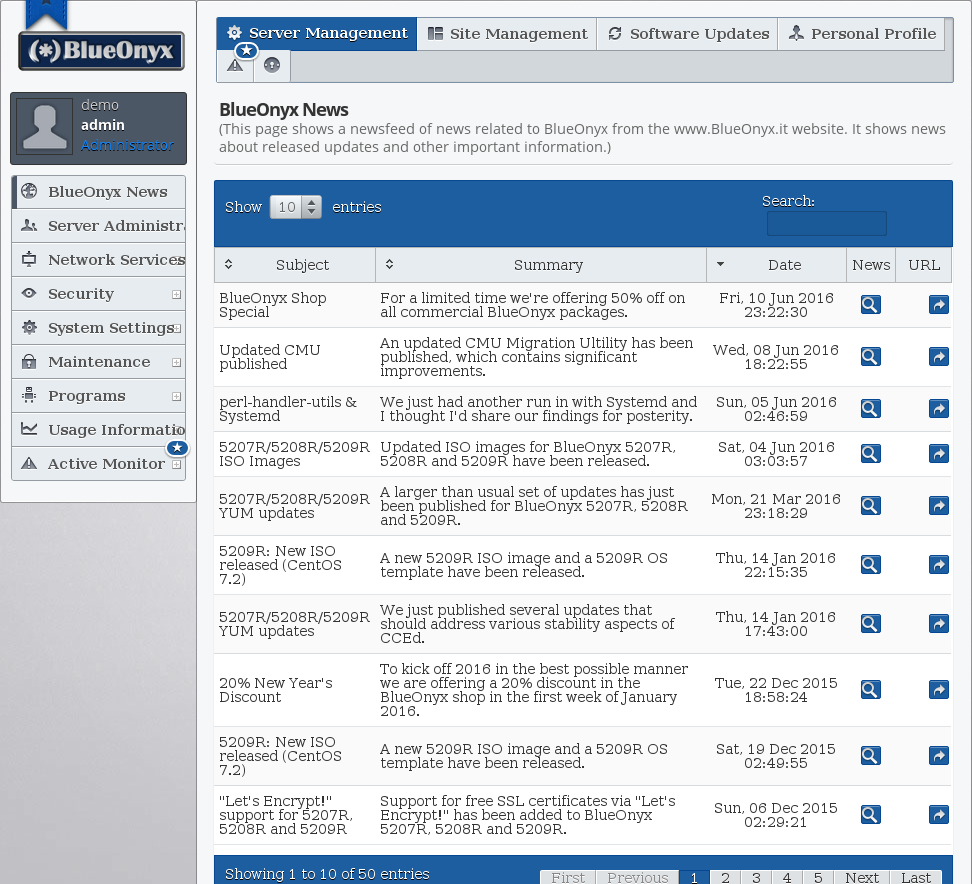Open news magnifier for BlueOnyx Shop Special

870,305
